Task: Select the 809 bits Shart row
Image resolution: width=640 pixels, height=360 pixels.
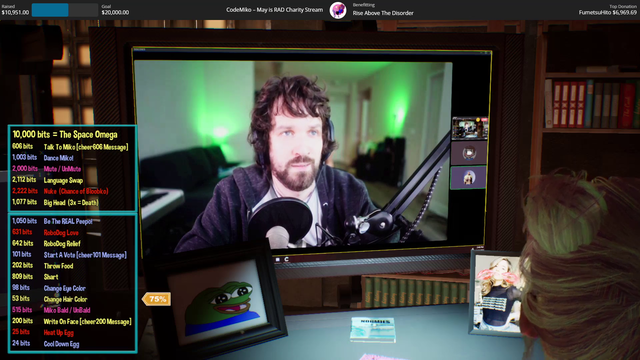Action: click(x=35, y=277)
